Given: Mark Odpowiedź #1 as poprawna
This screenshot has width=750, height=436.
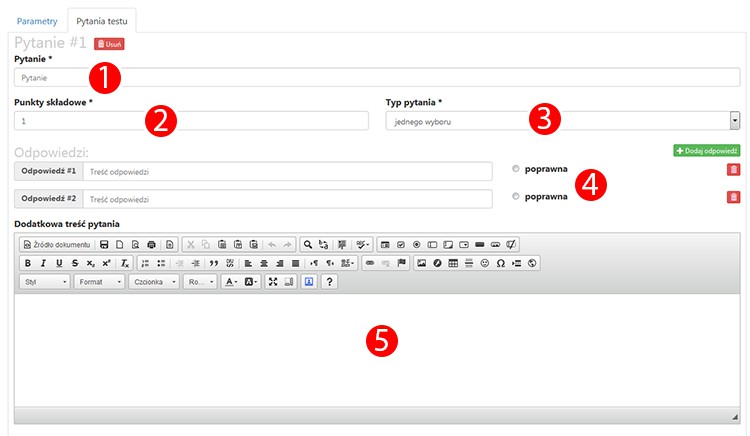Looking at the screenshot, I should [516, 169].
